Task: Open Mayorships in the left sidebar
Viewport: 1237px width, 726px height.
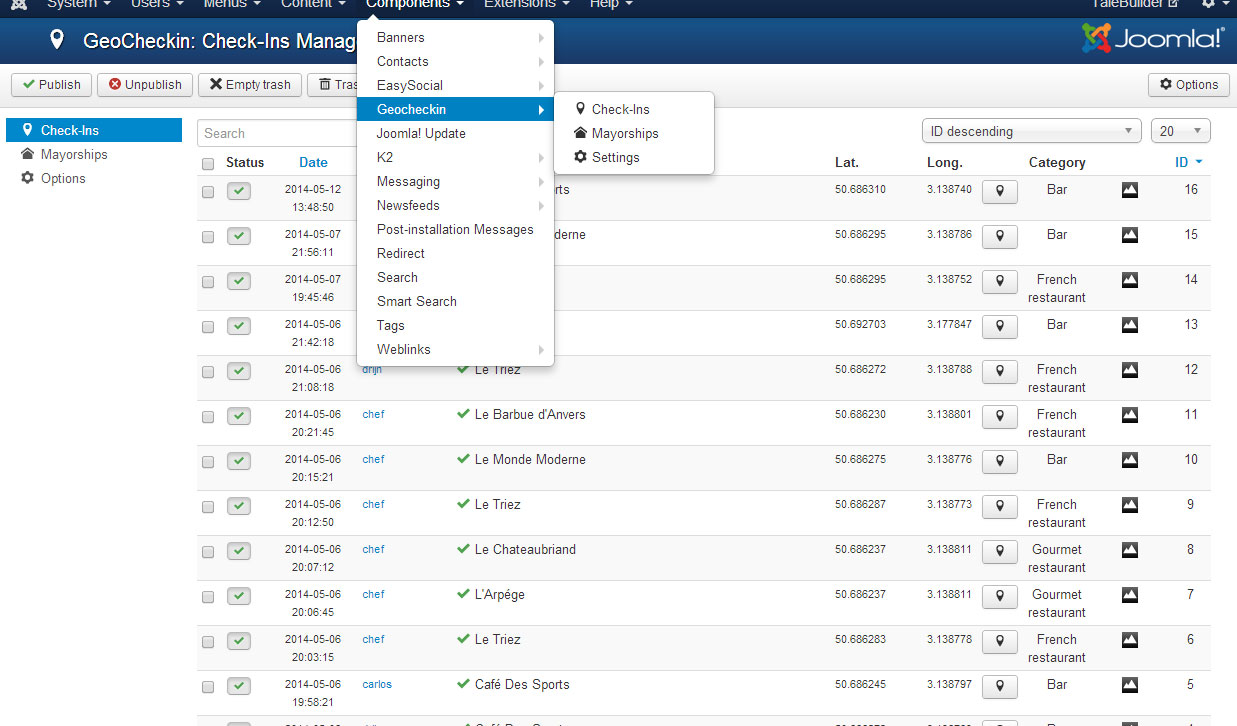Action: 73,155
